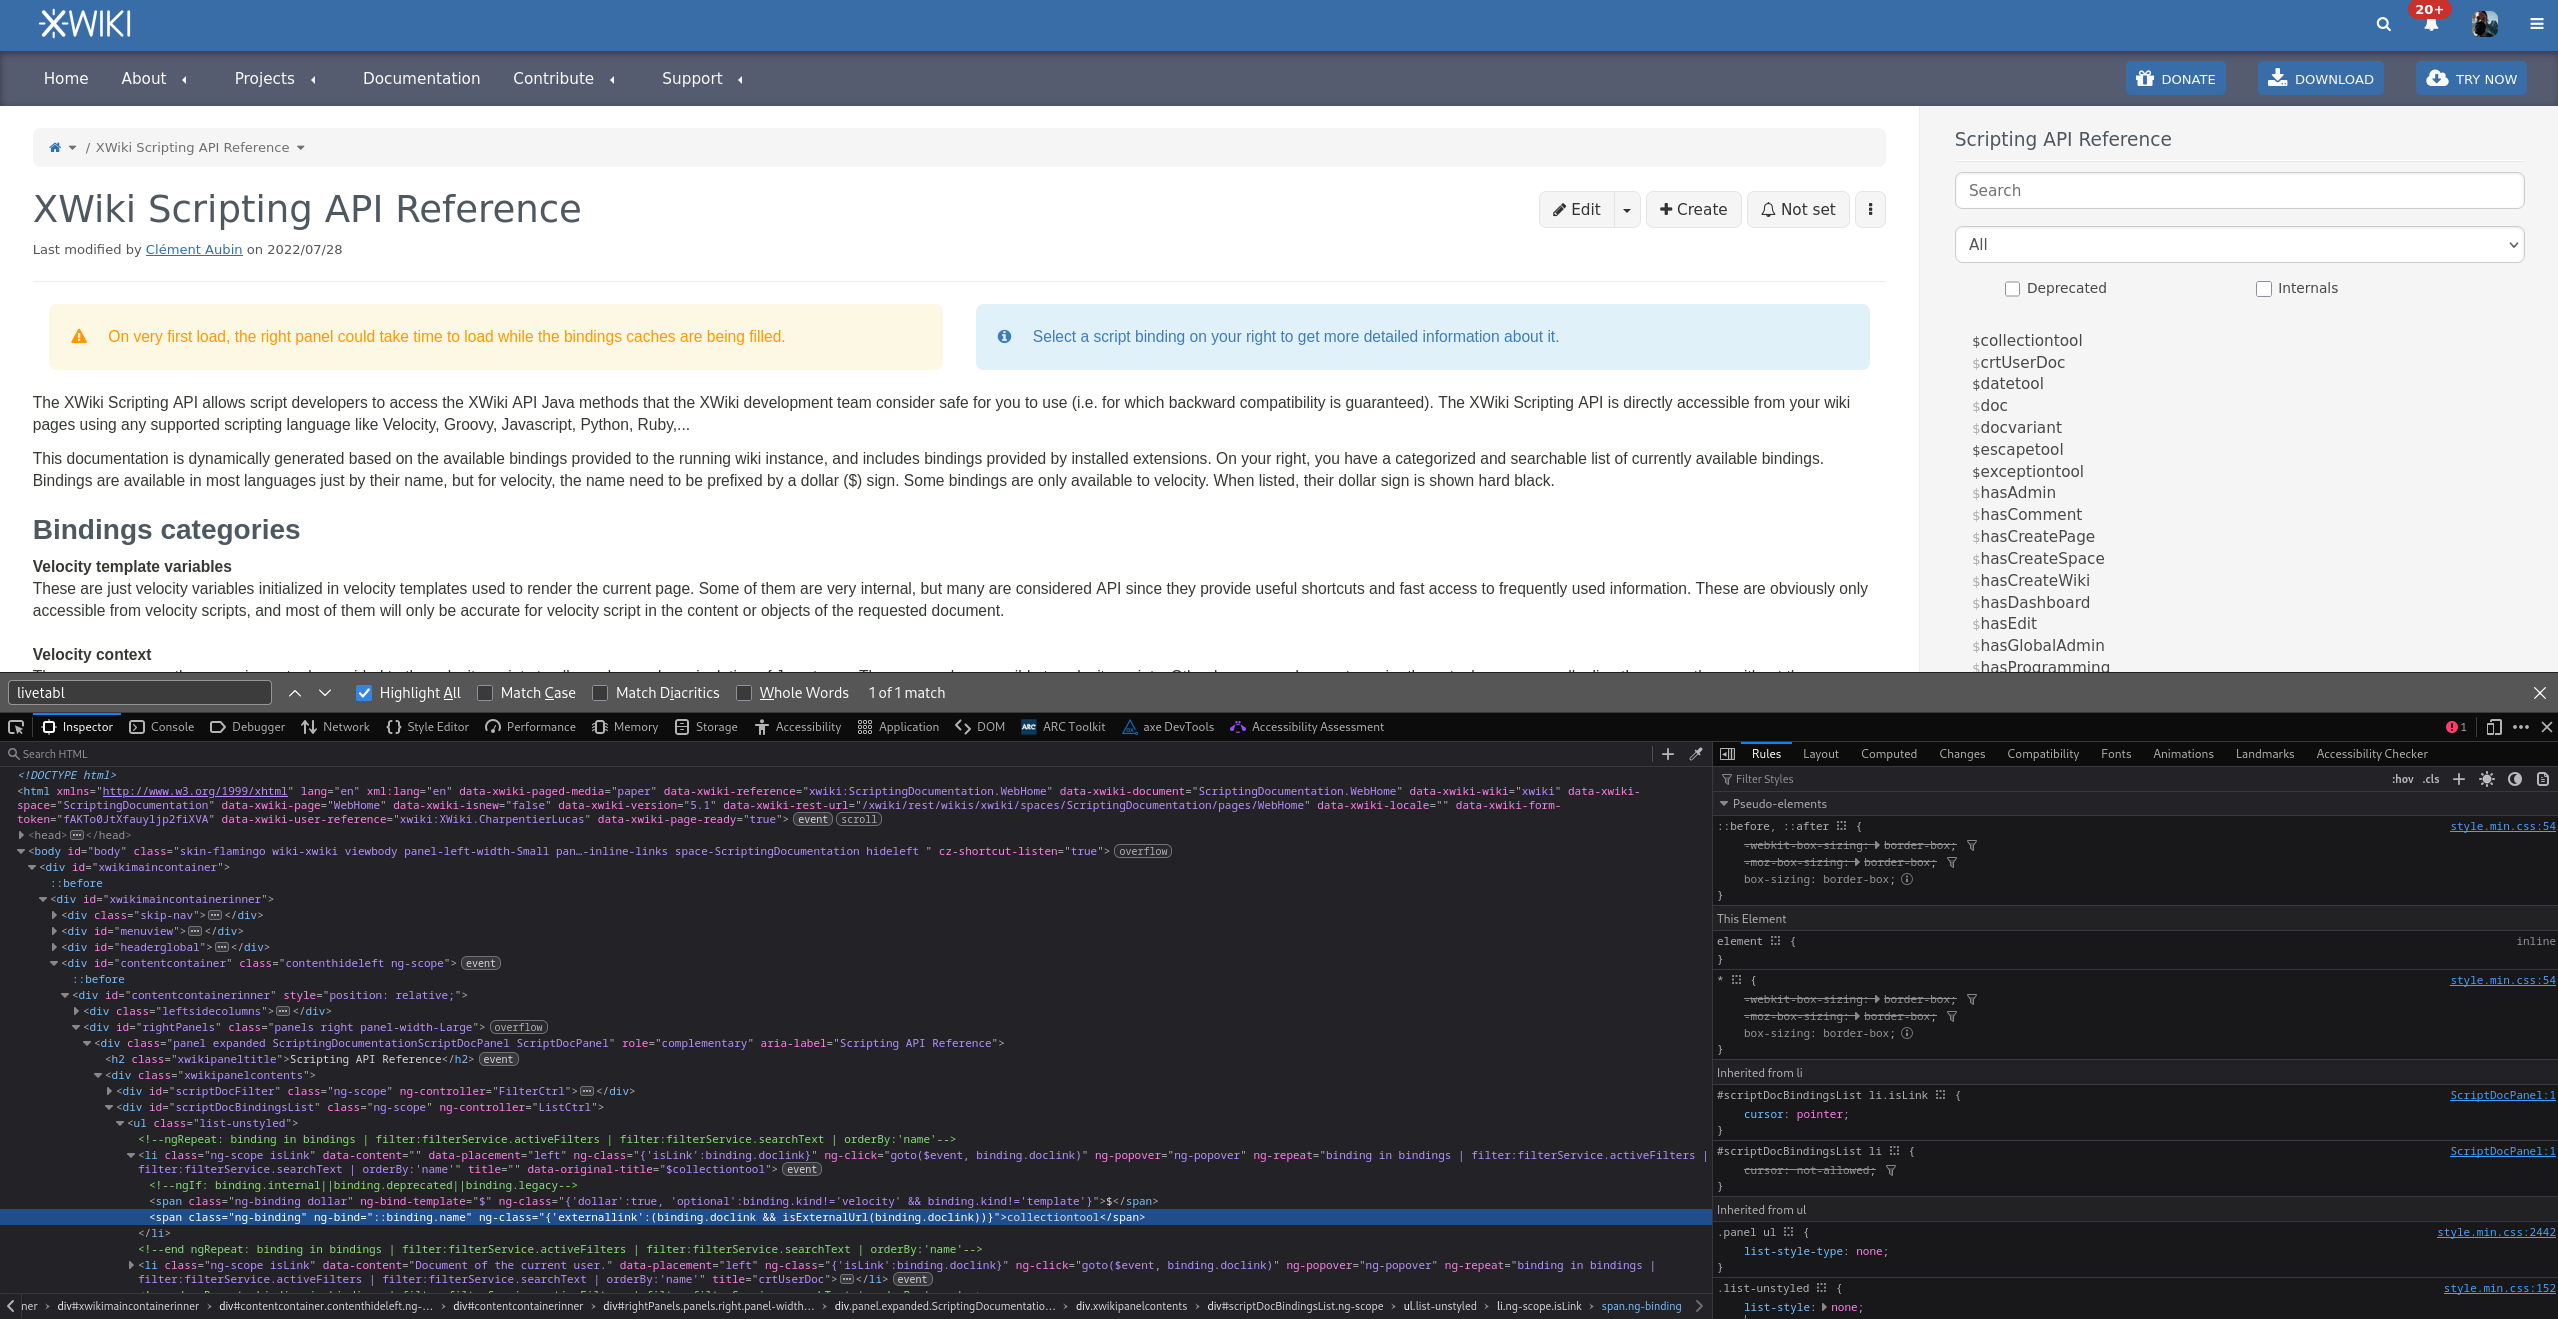
Task: Click the Not set notification button
Action: coord(1797,210)
